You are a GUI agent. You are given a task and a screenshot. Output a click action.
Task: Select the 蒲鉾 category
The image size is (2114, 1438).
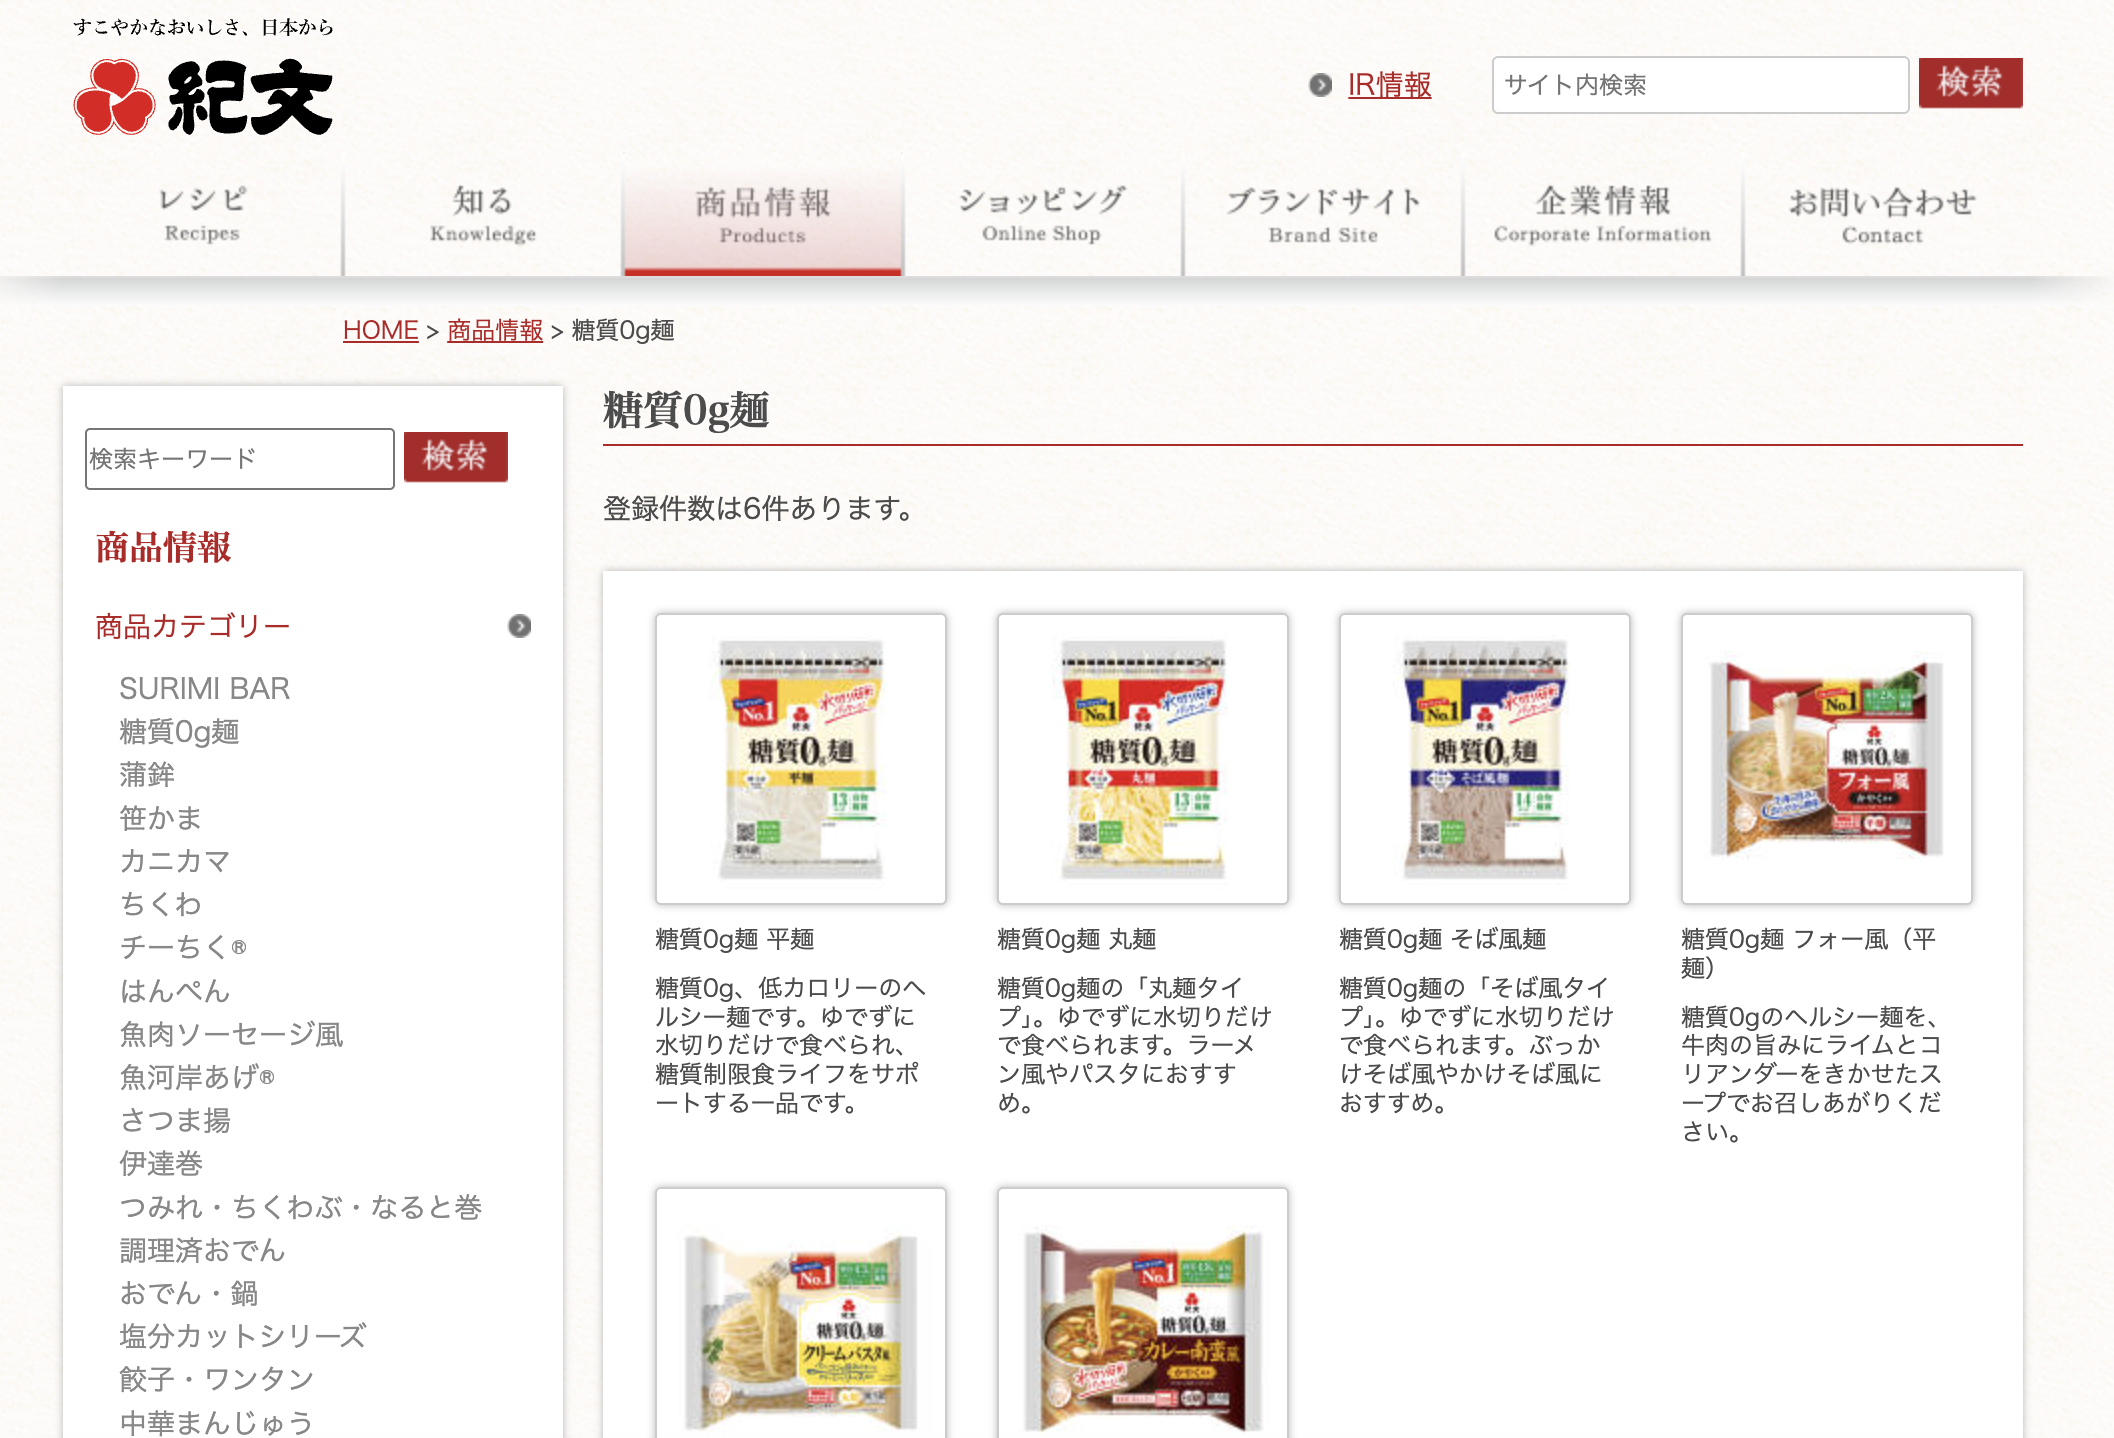(147, 774)
